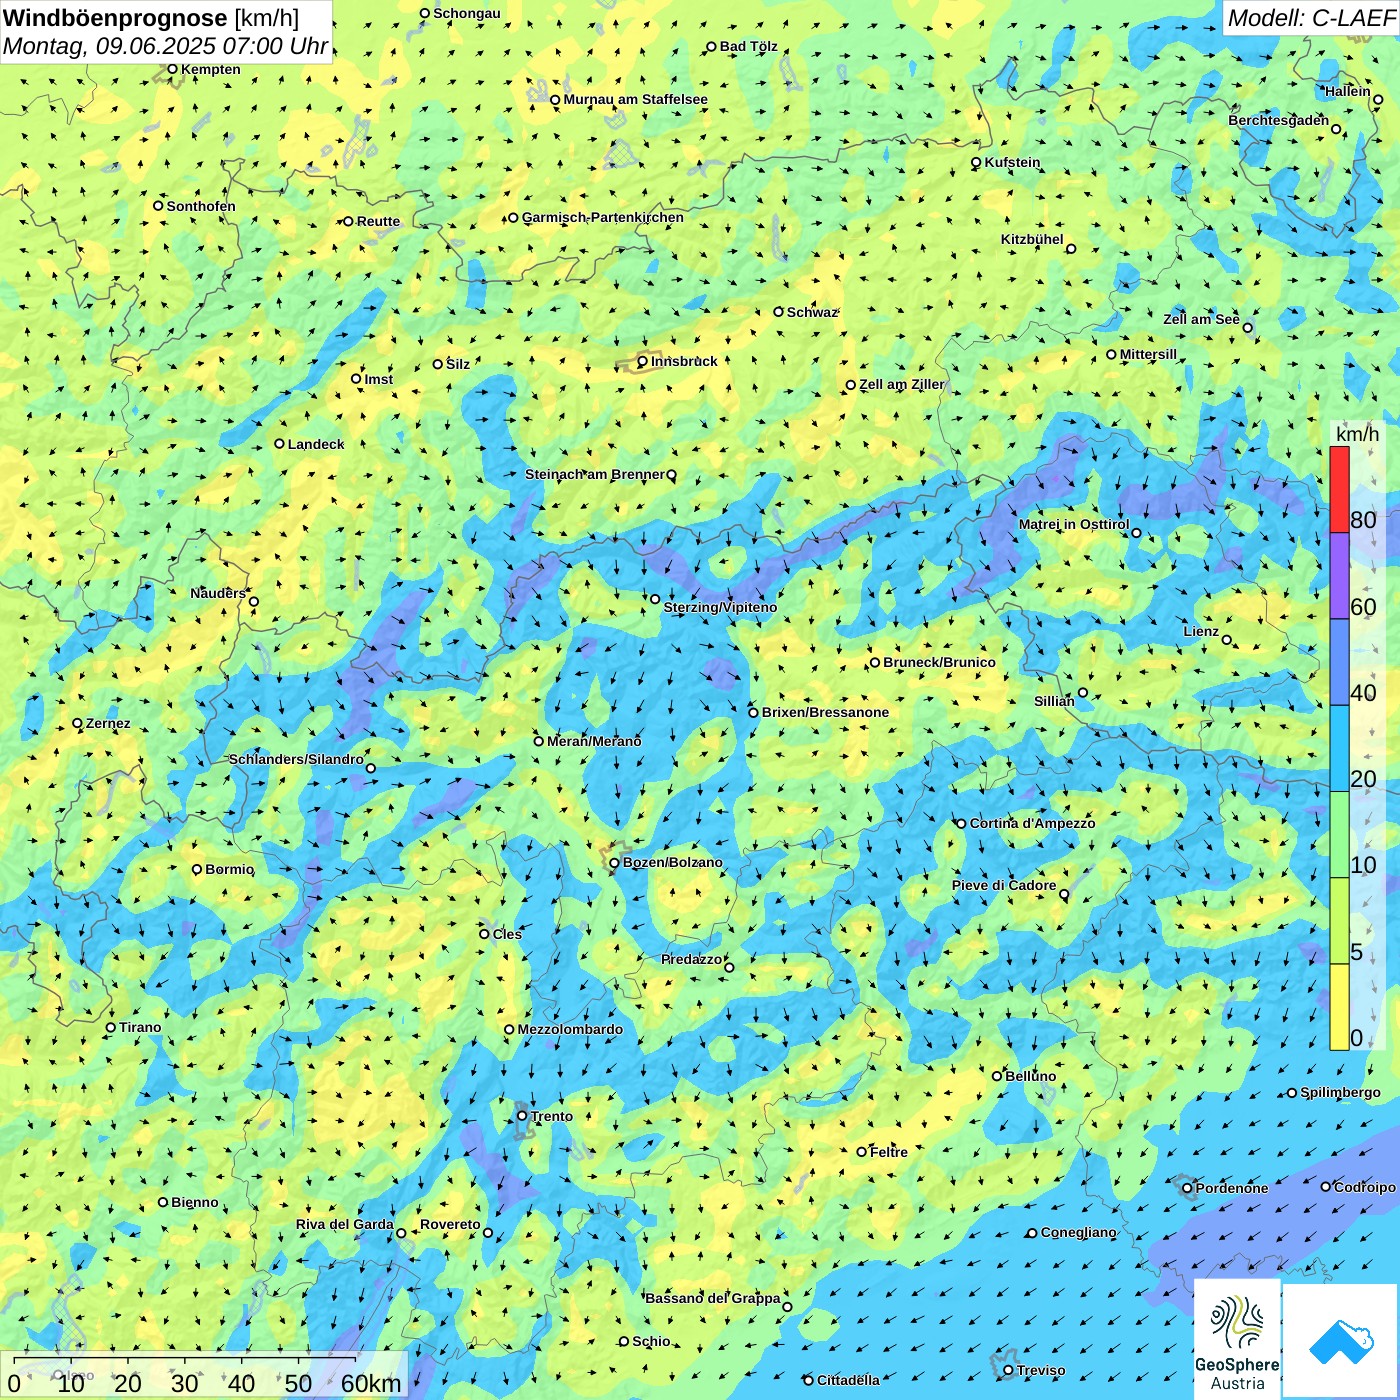
Task: Click the Treviso city marker
Action: [1009, 1371]
